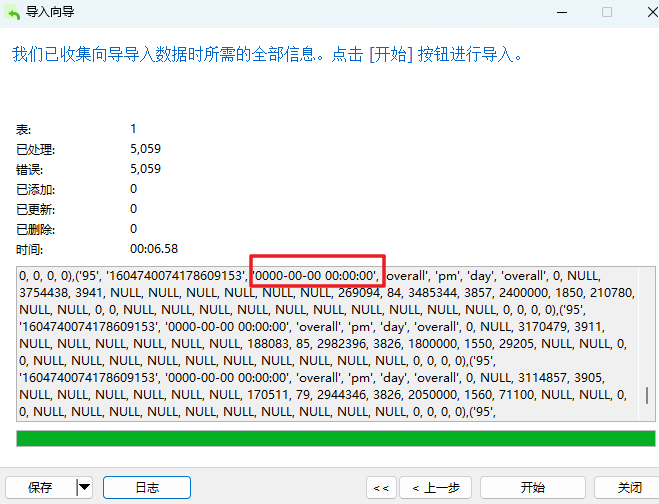Click the 关闭 button
The height and width of the screenshot is (504, 659).
[629, 487]
